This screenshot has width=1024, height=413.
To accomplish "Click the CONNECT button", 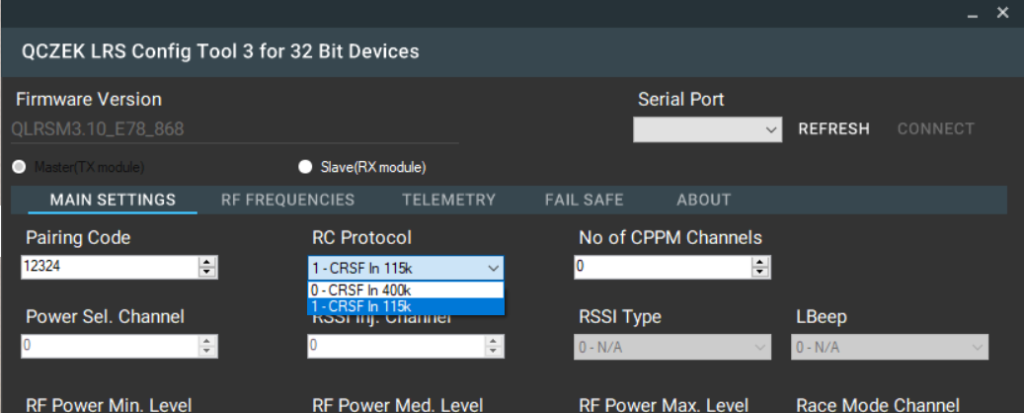I will coord(935,129).
